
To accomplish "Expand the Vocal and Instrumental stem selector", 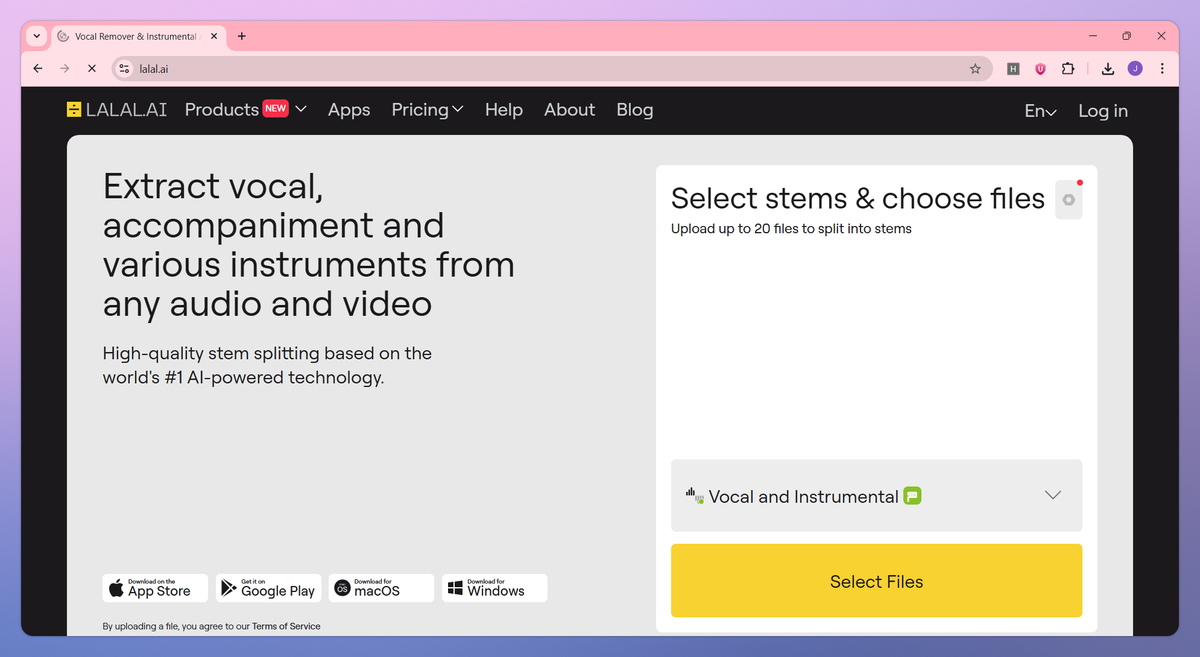I will pos(876,496).
